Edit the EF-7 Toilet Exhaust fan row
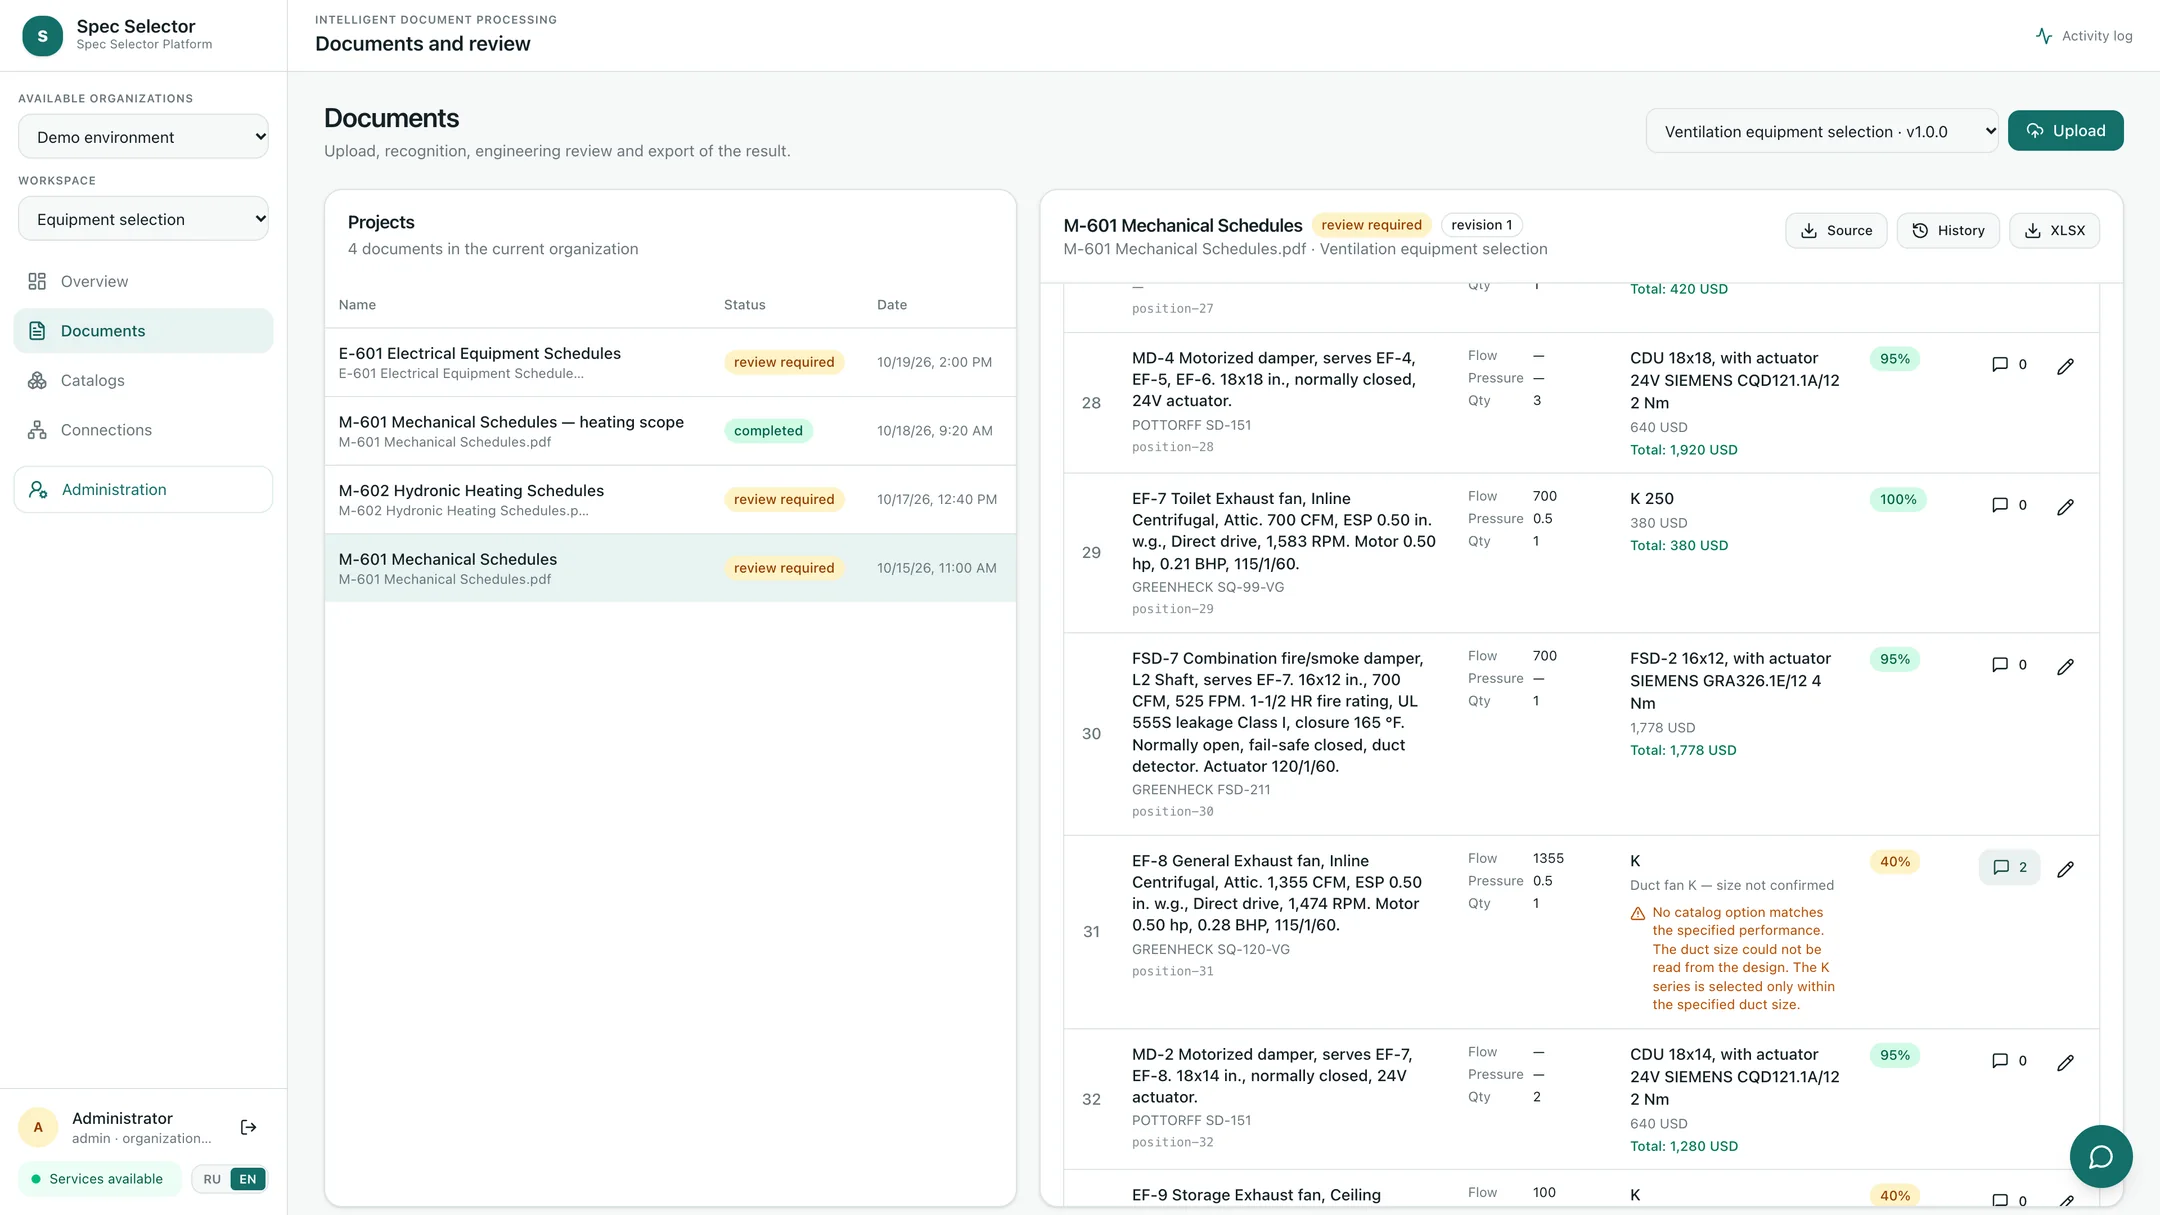2160x1215 pixels. coord(2065,507)
